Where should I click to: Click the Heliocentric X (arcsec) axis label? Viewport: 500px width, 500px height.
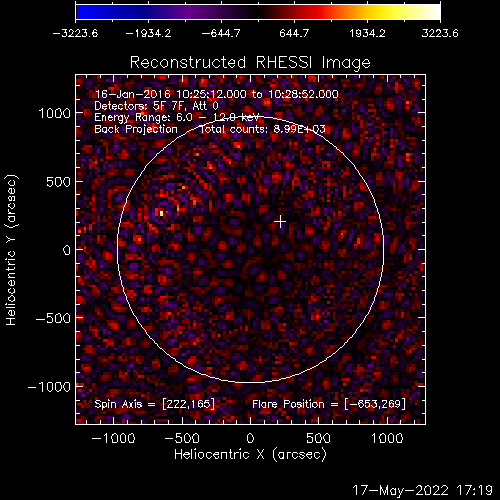point(250,455)
